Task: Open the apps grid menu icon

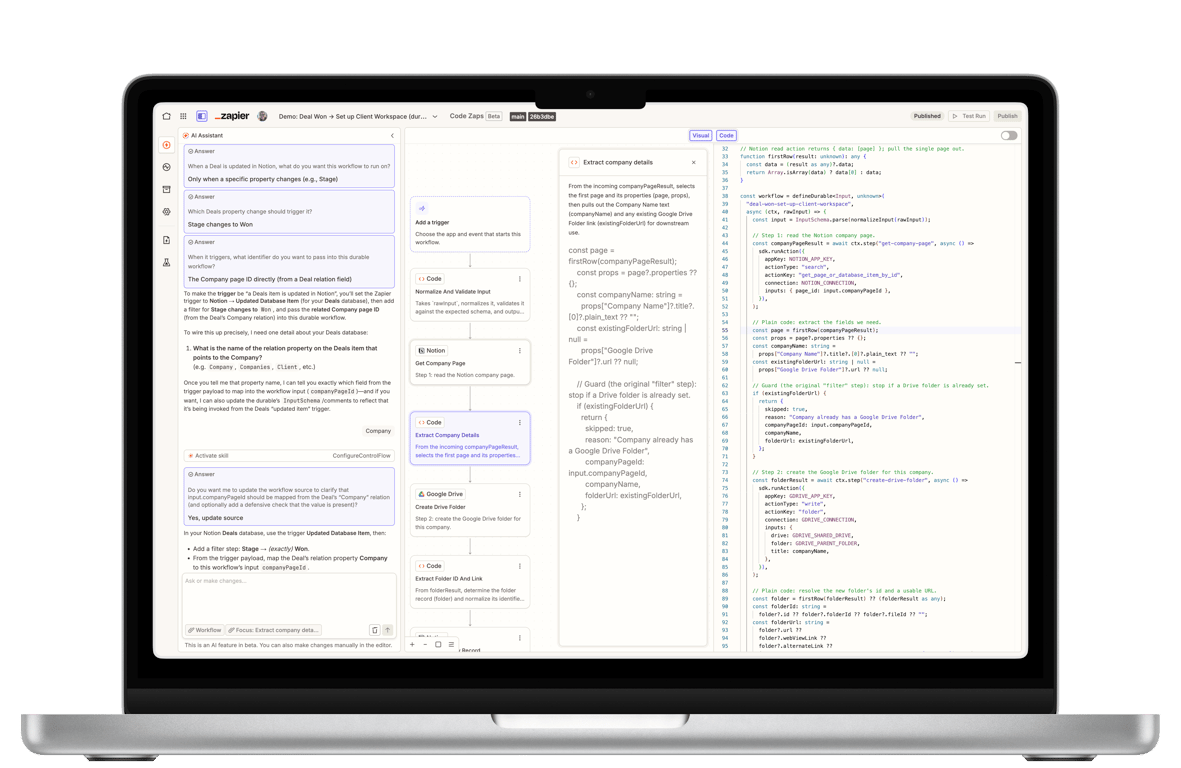Action: (x=183, y=116)
